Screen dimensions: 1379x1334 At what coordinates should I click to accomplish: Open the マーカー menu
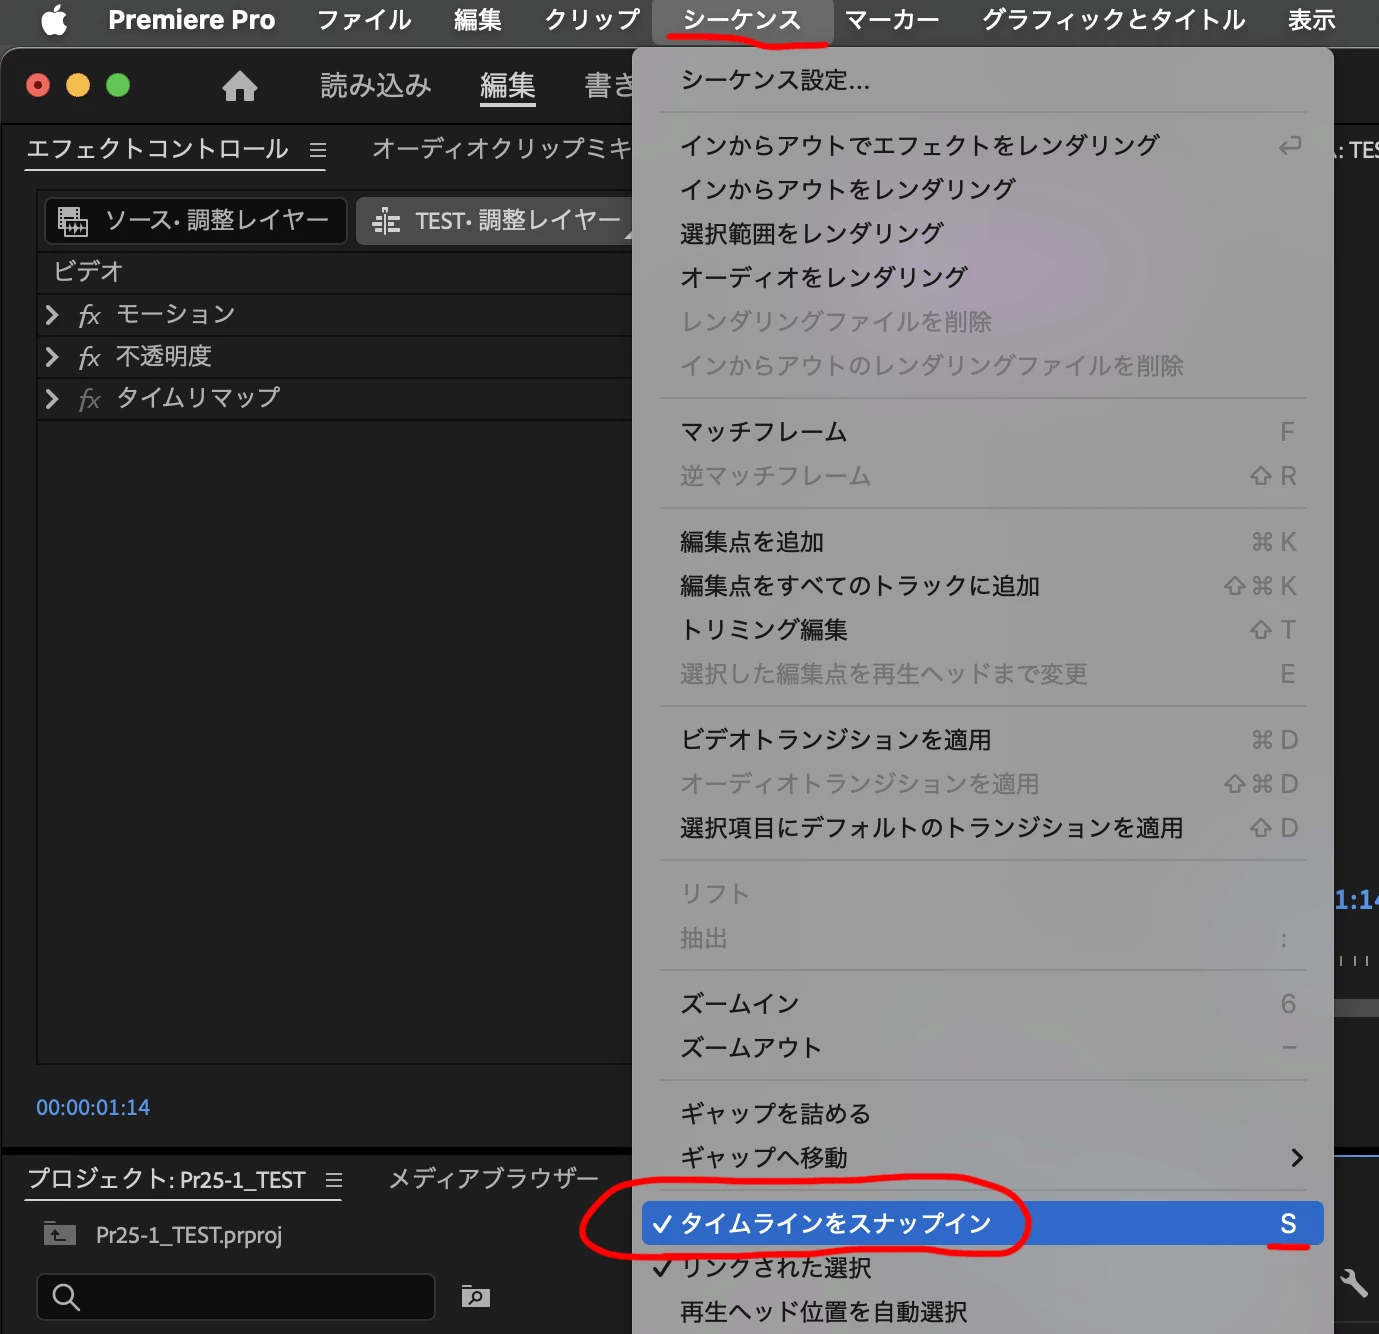point(892,20)
